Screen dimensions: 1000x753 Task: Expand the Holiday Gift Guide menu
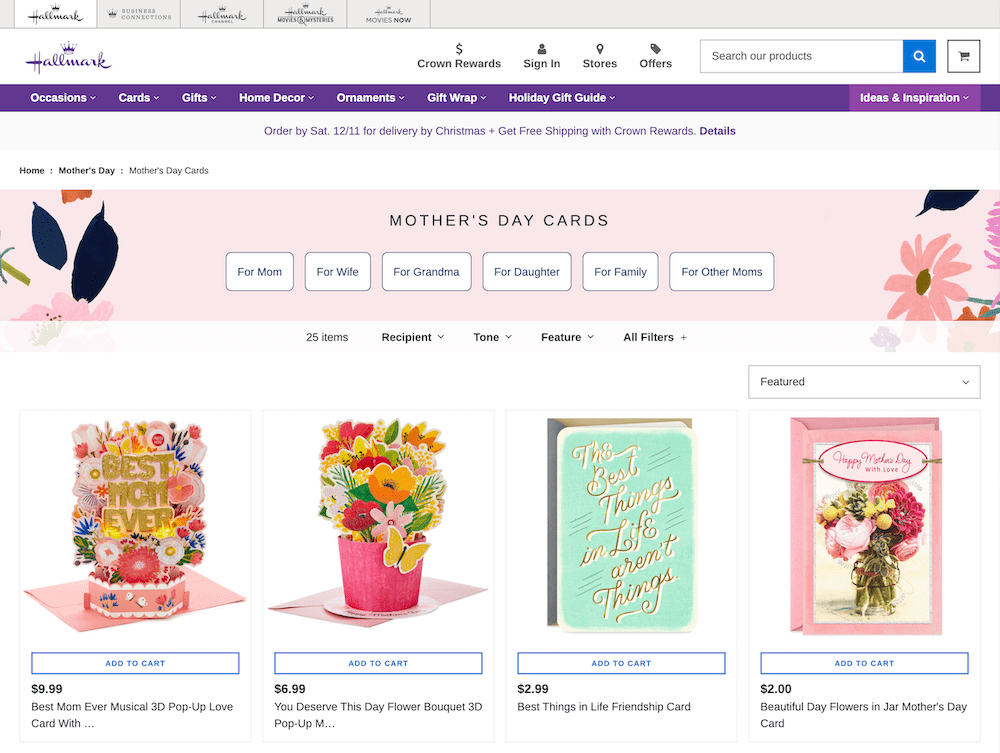(562, 98)
